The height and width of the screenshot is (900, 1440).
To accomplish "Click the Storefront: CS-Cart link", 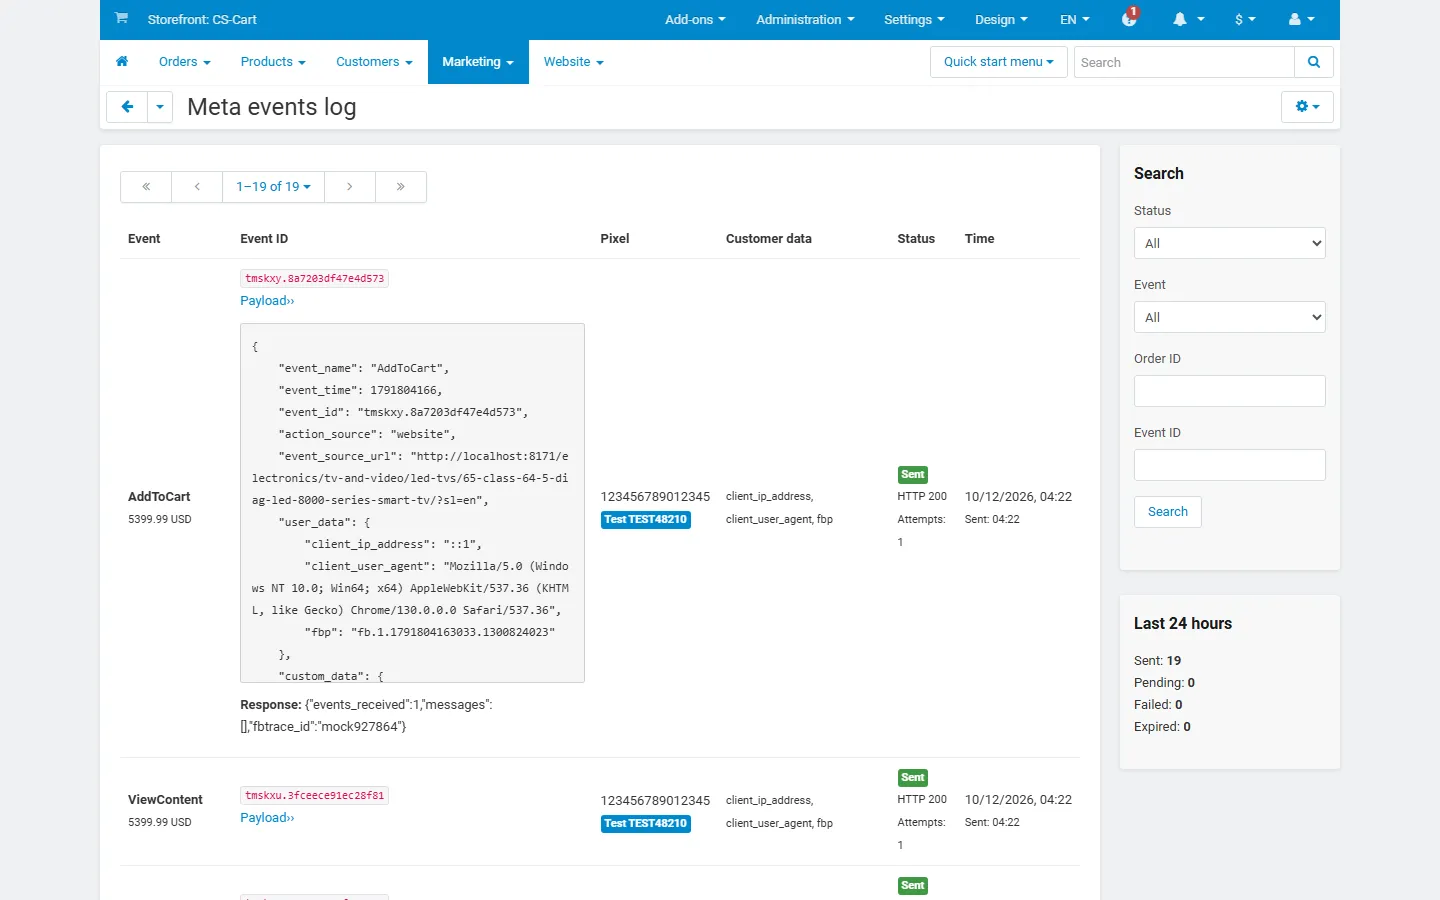I will (202, 19).
